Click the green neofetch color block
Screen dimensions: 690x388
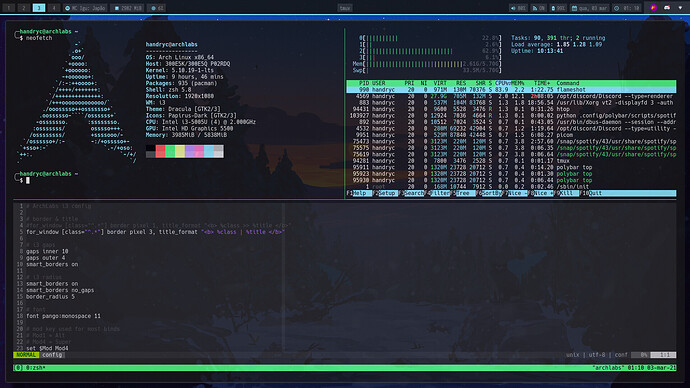(170, 151)
